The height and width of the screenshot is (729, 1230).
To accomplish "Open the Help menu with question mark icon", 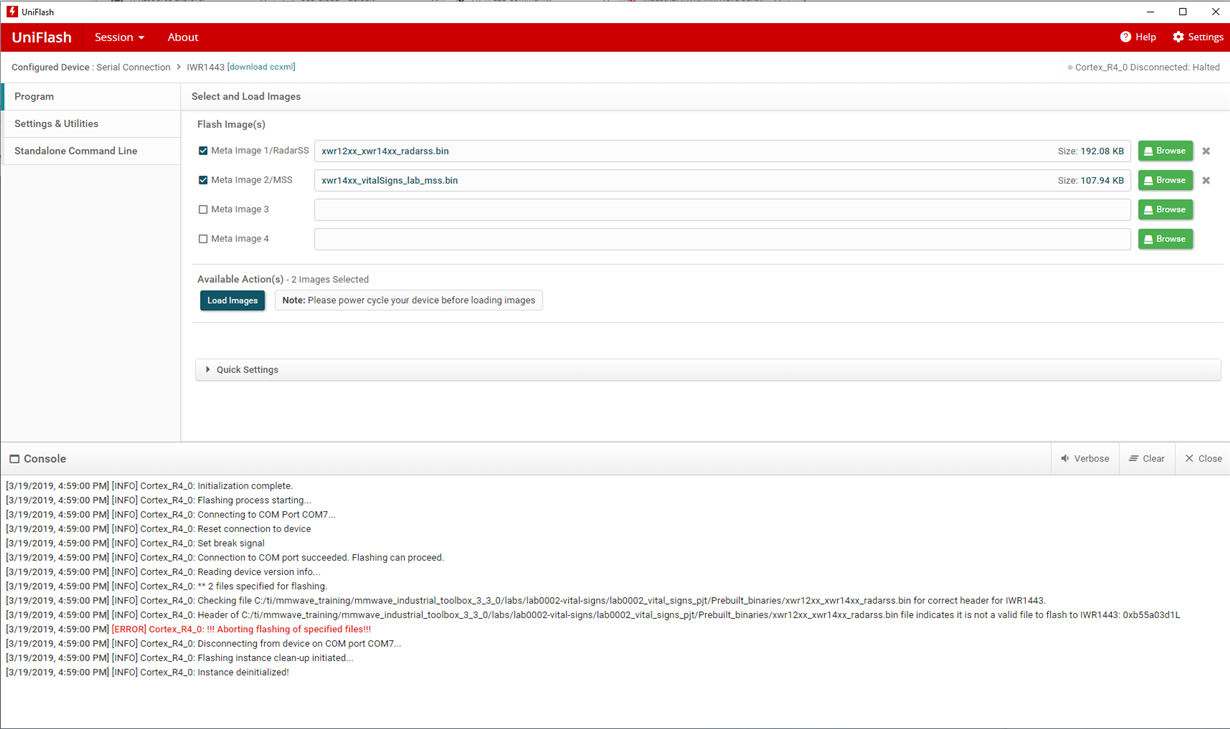I will [1138, 37].
